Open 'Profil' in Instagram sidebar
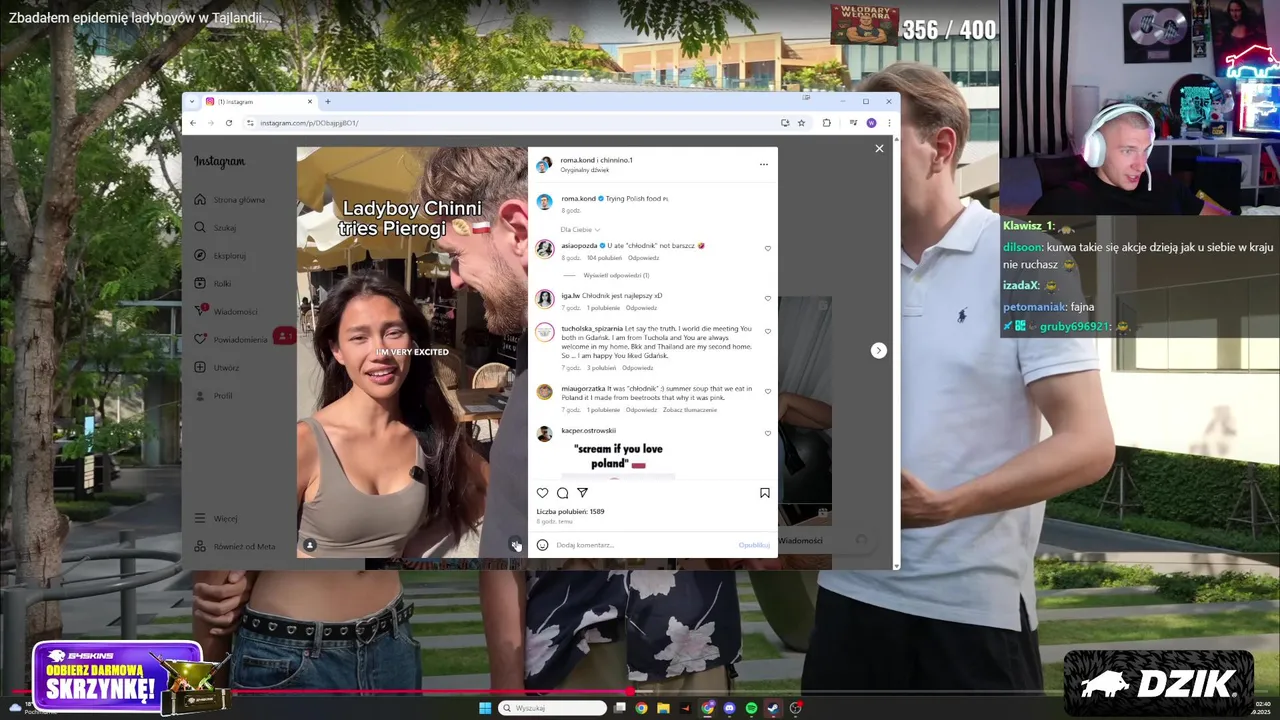 pyautogui.click(x=213, y=396)
